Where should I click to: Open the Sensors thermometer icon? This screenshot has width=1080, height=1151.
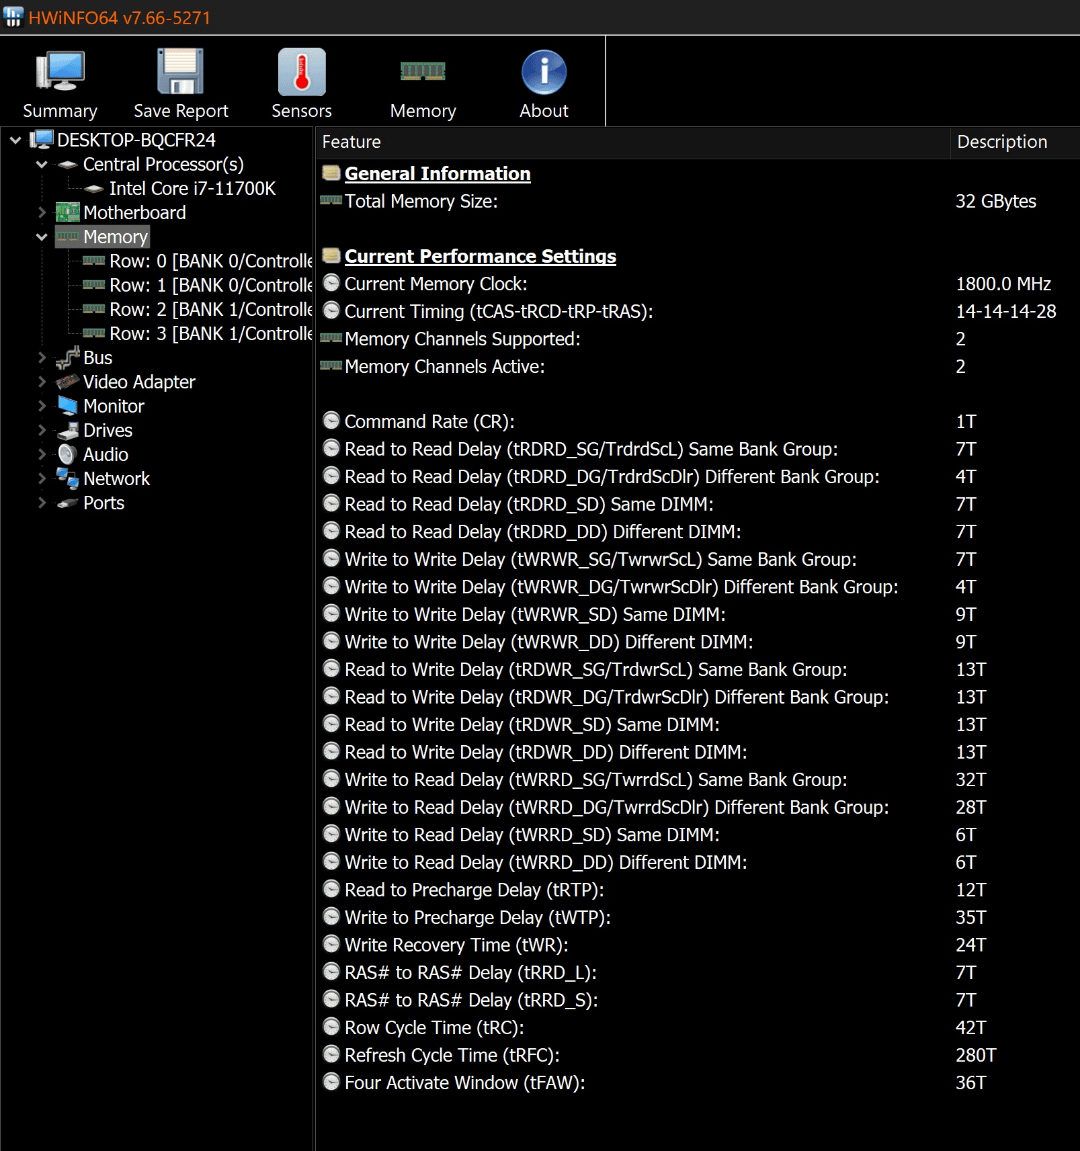click(301, 71)
